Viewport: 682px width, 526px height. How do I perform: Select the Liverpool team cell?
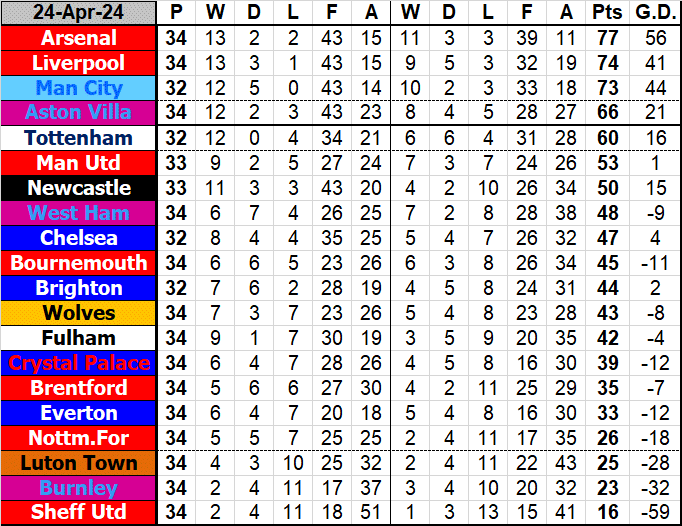pyautogui.click(x=78, y=63)
